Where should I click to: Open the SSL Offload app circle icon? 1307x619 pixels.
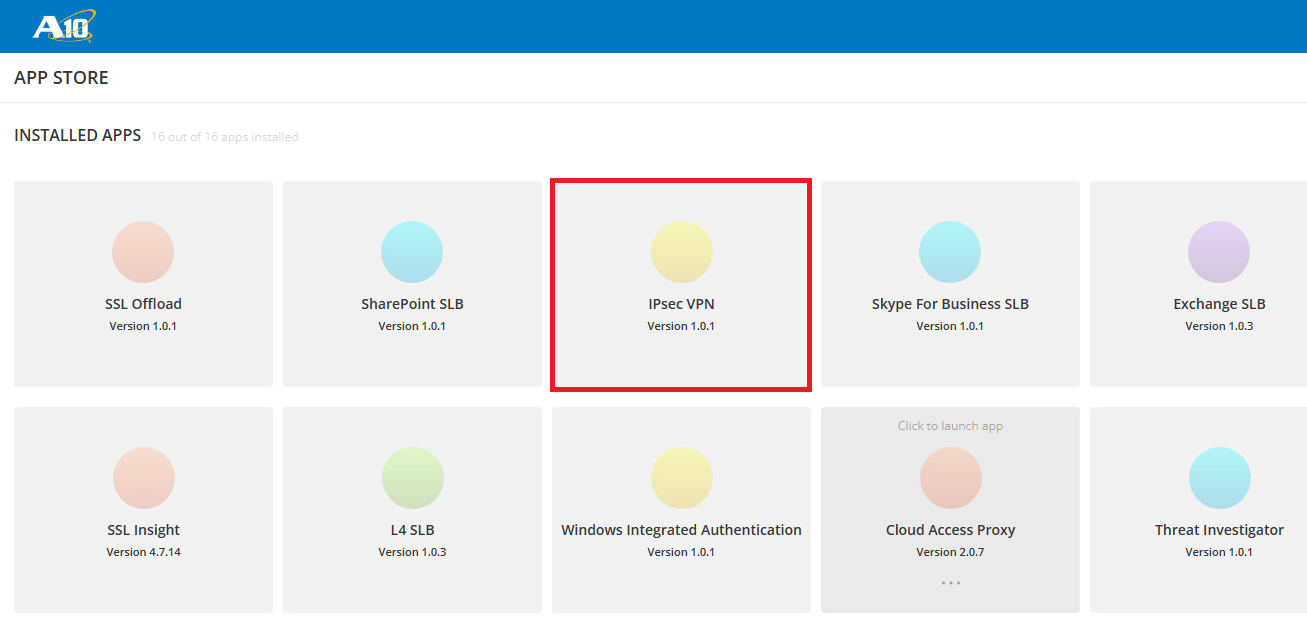[x=143, y=252]
